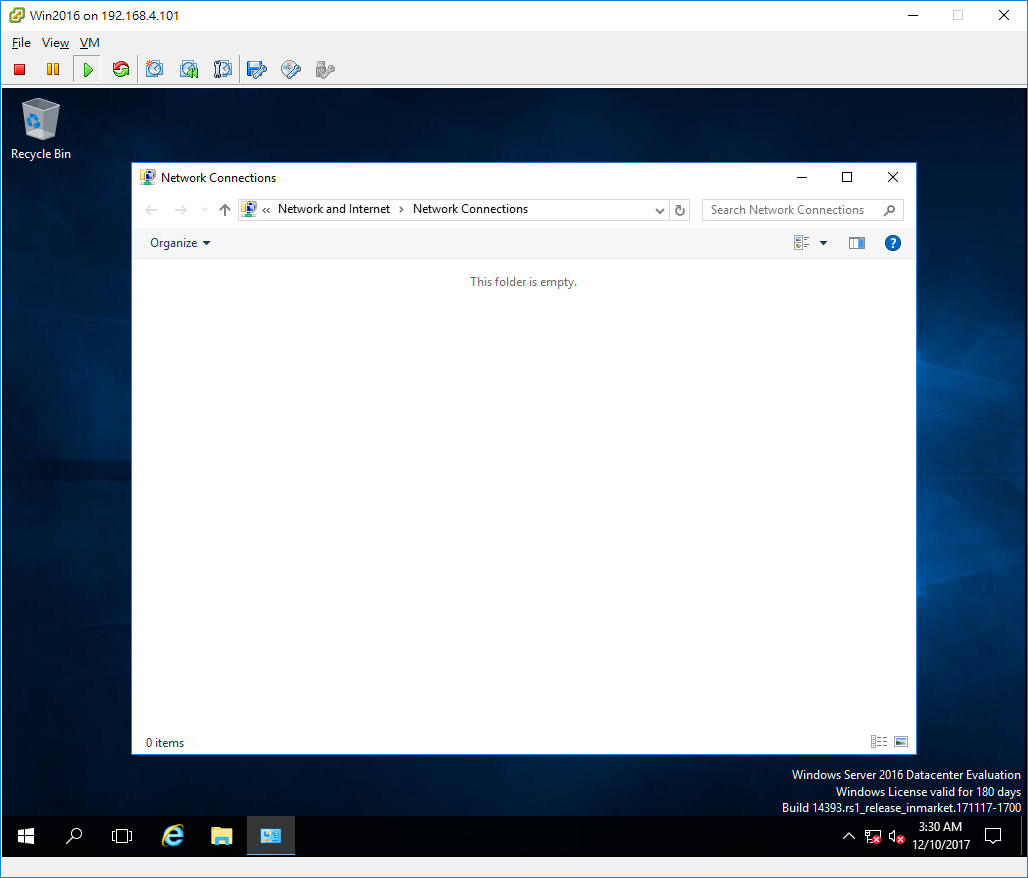The width and height of the screenshot is (1028, 878).
Task: Connect floppy device toolbar icon
Action: (x=256, y=69)
